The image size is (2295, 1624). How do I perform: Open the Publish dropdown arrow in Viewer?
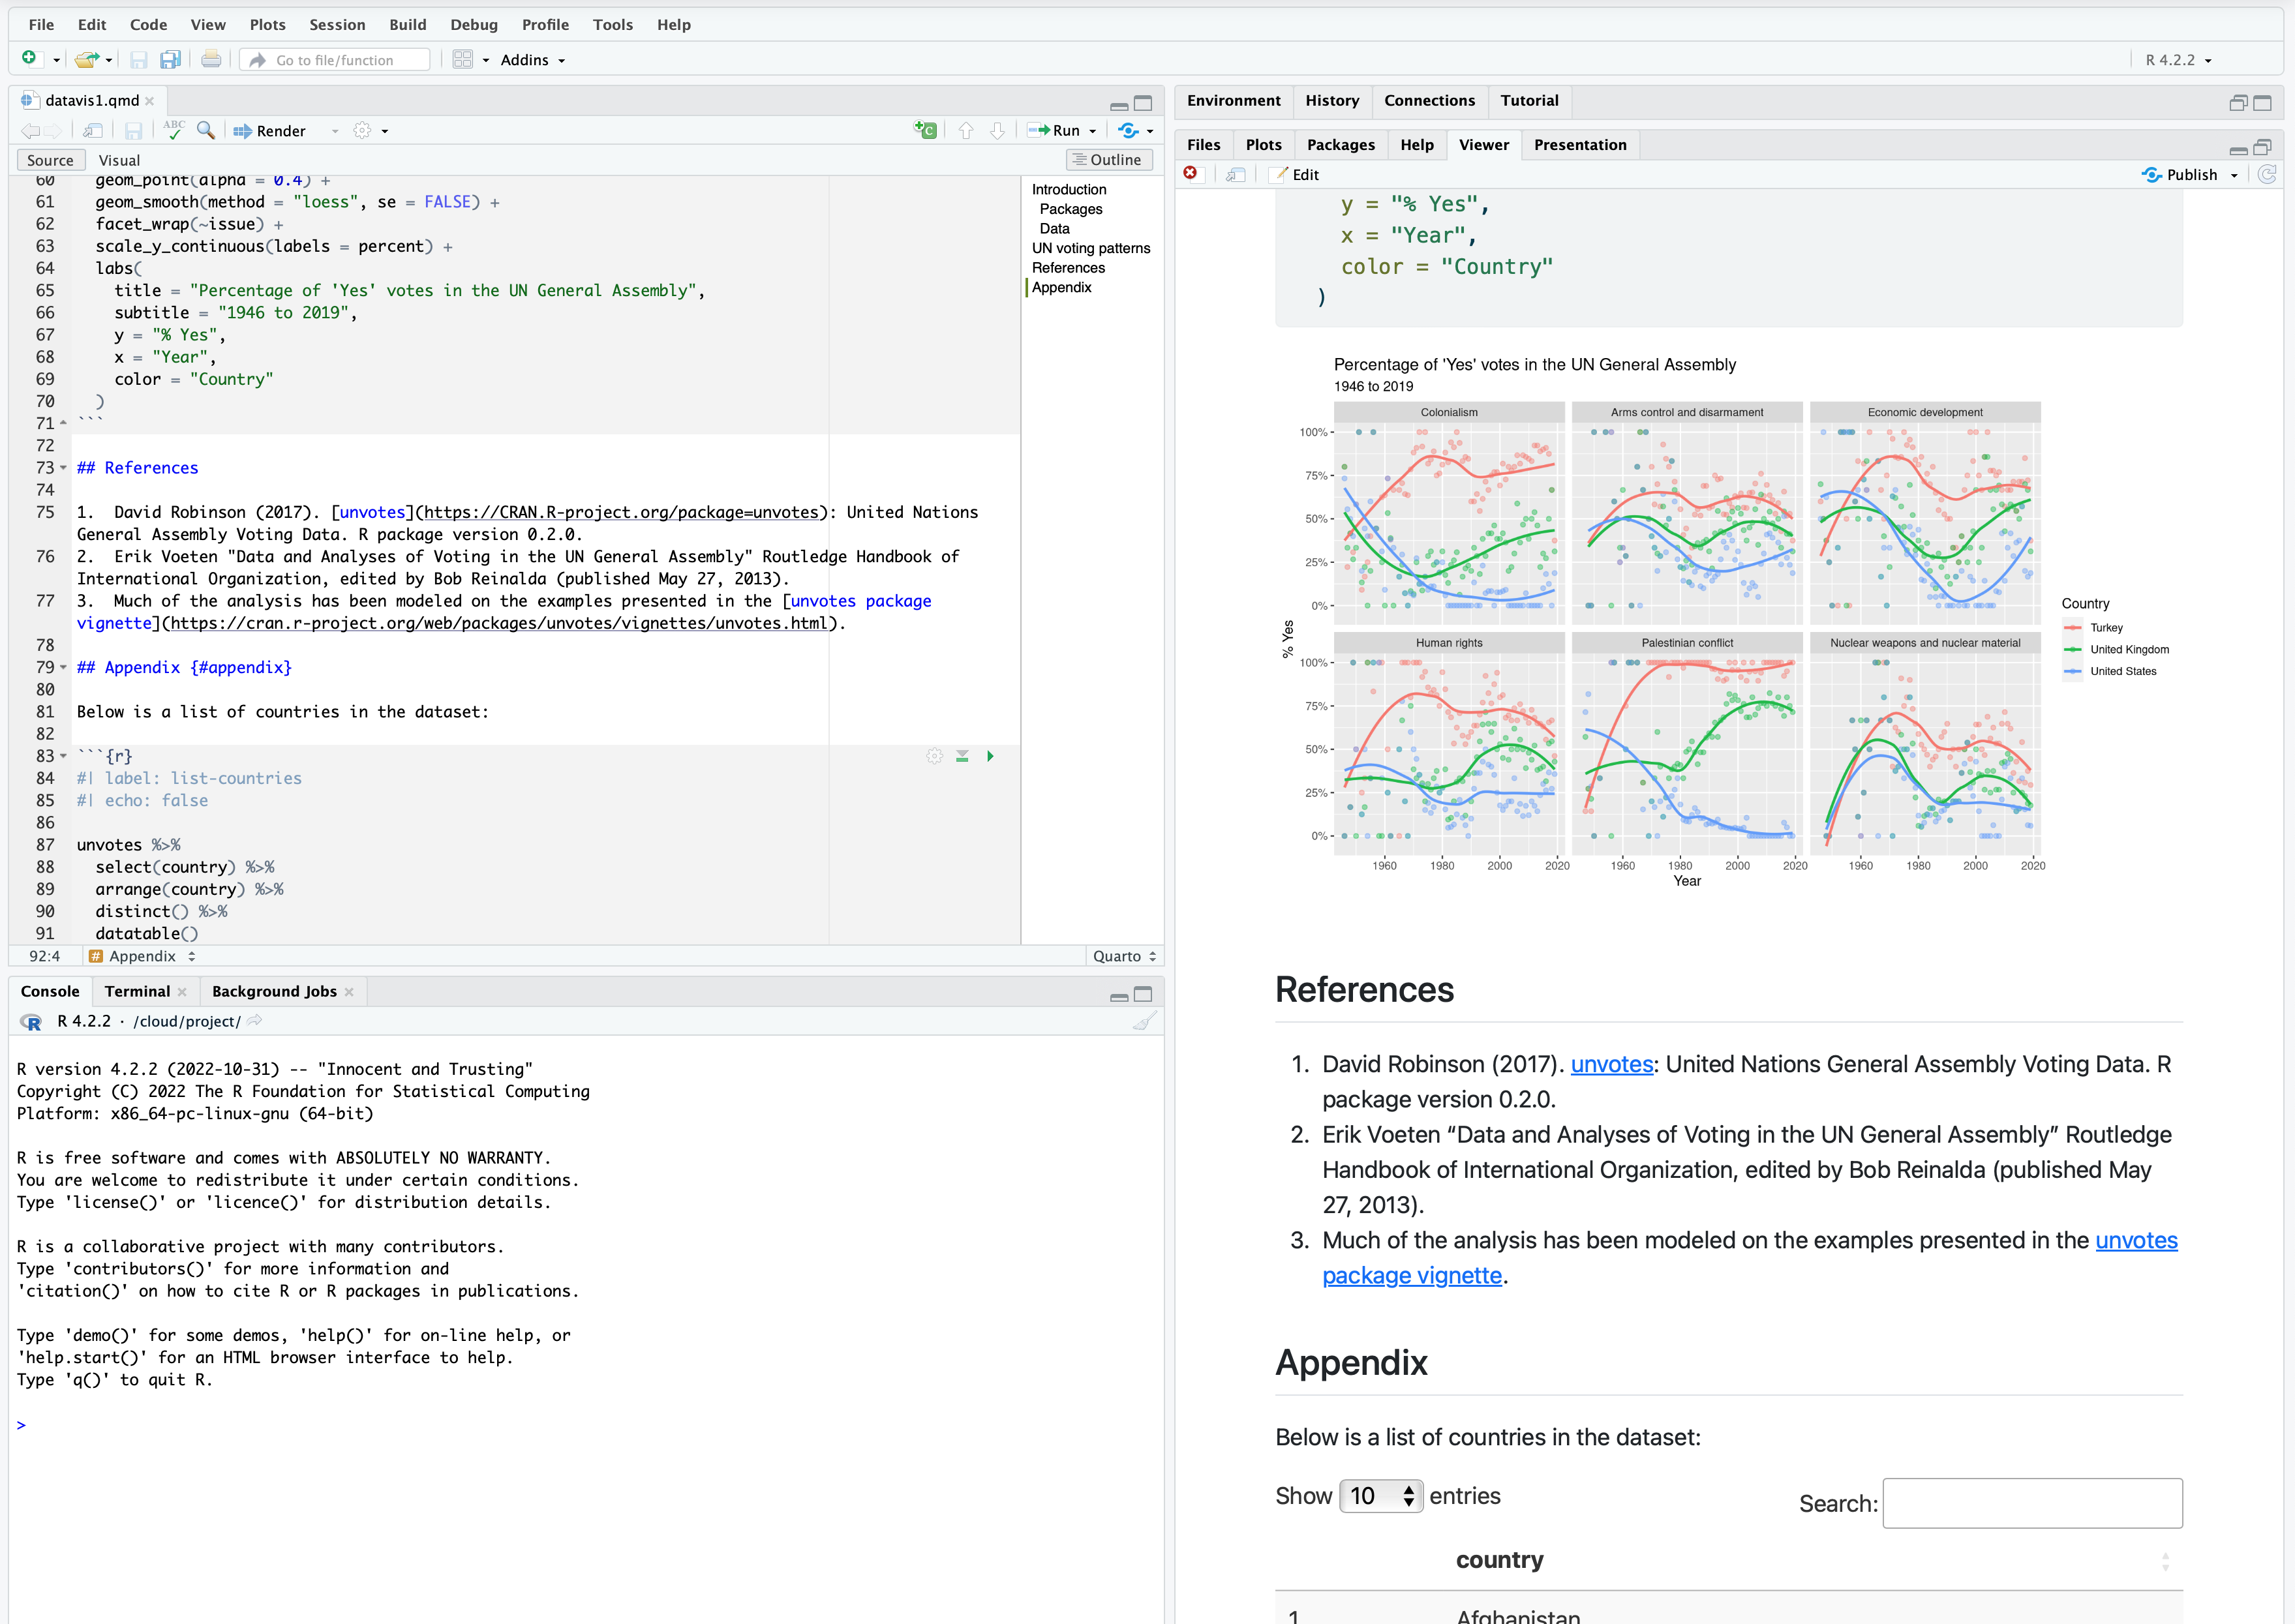pyautogui.click(x=2234, y=175)
